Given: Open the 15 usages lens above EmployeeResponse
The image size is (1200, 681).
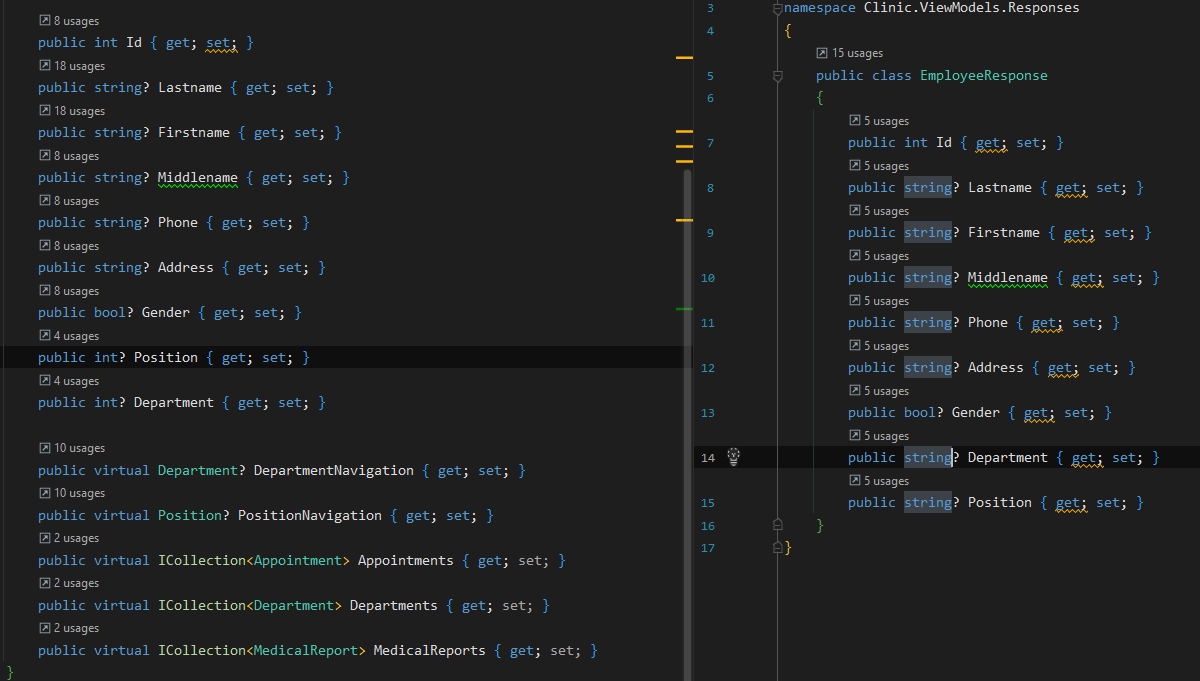Looking at the screenshot, I should click(x=850, y=53).
